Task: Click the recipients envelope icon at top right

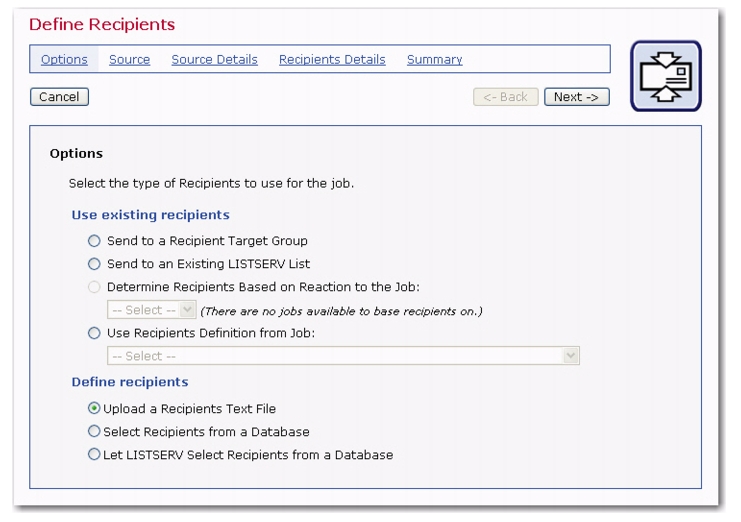Action: 665,76
